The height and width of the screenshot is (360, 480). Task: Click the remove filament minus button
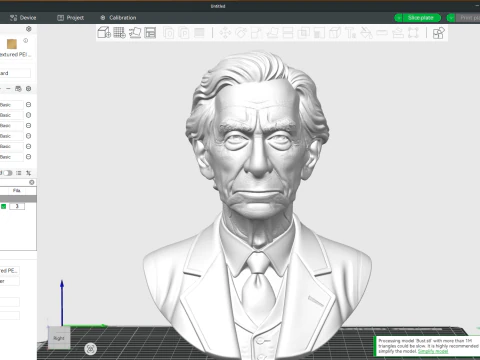click(x=8, y=89)
